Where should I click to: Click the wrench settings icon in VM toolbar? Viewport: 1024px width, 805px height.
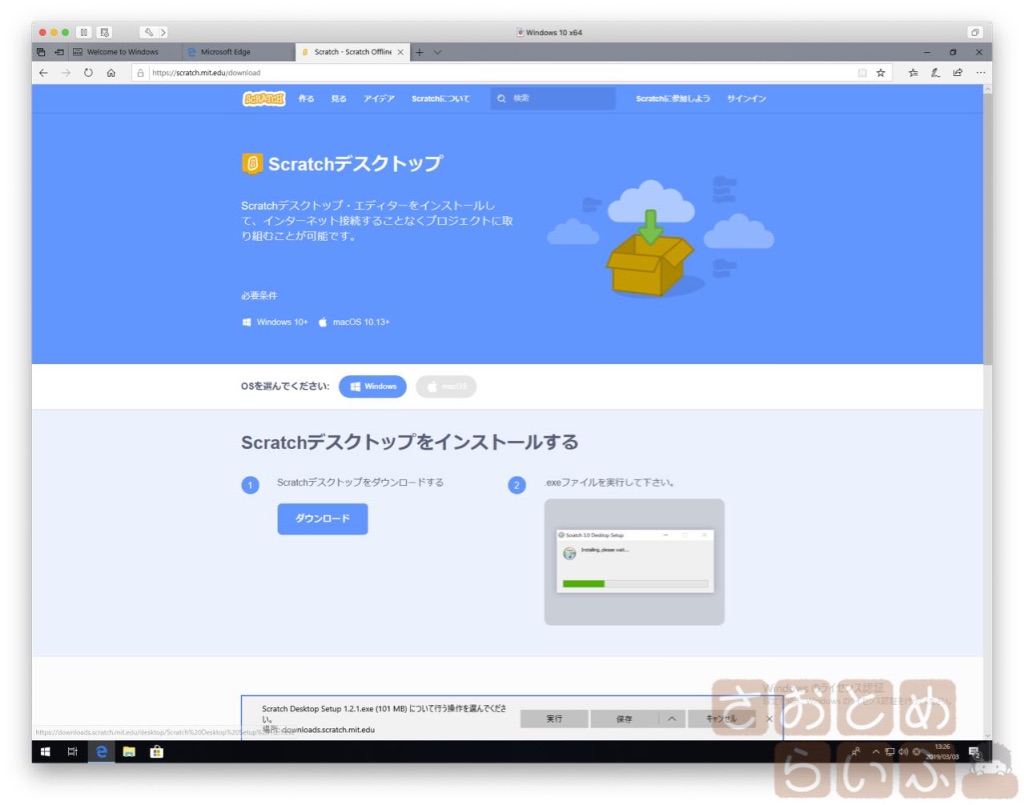149,32
